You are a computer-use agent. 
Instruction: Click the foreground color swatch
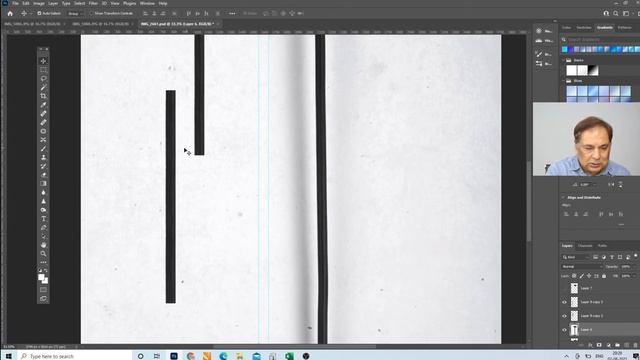coord(41,278)
